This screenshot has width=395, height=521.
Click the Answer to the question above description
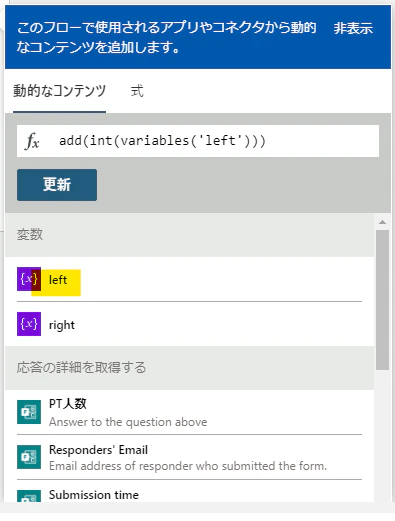(x=128, y=422)
